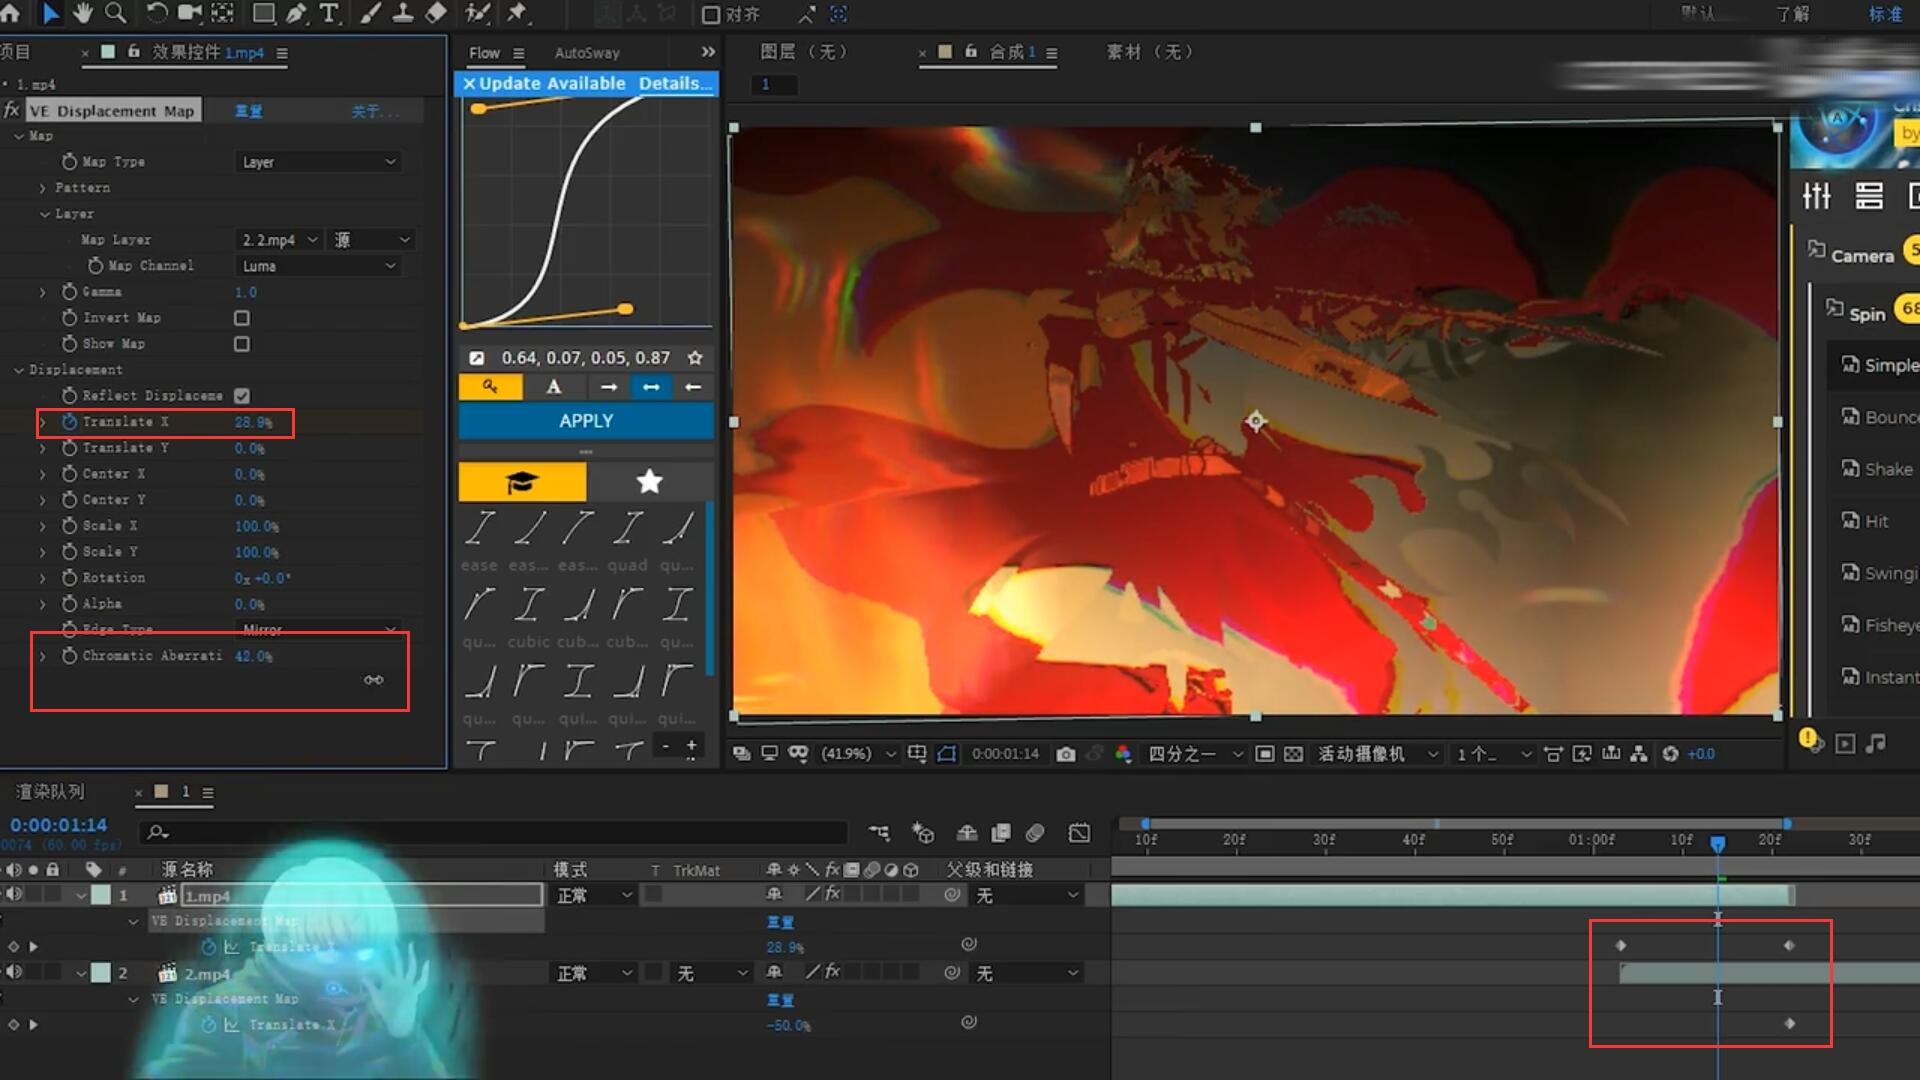The height and width of the screenshot is (1080, 1920).
Task: Favorite the curve with the star icon
Action: click(695, 358)
